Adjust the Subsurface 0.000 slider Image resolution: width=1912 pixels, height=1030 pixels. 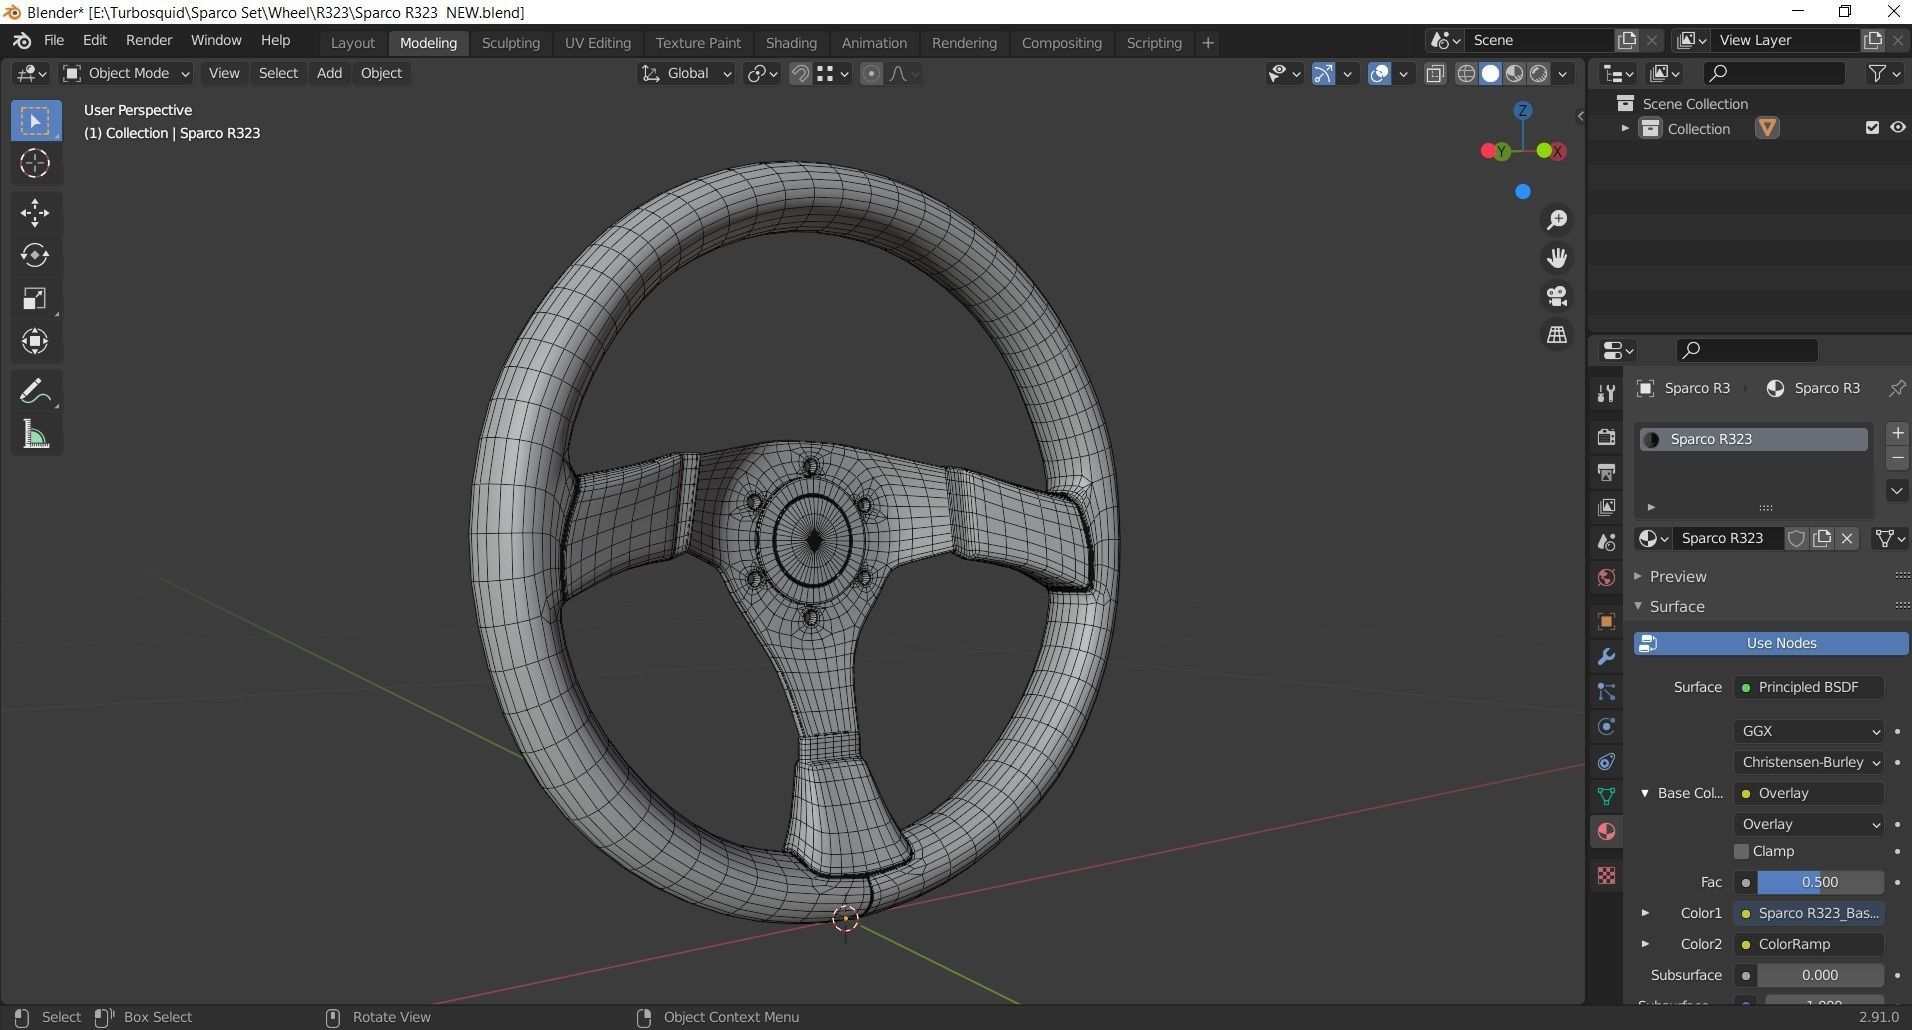1820,975
